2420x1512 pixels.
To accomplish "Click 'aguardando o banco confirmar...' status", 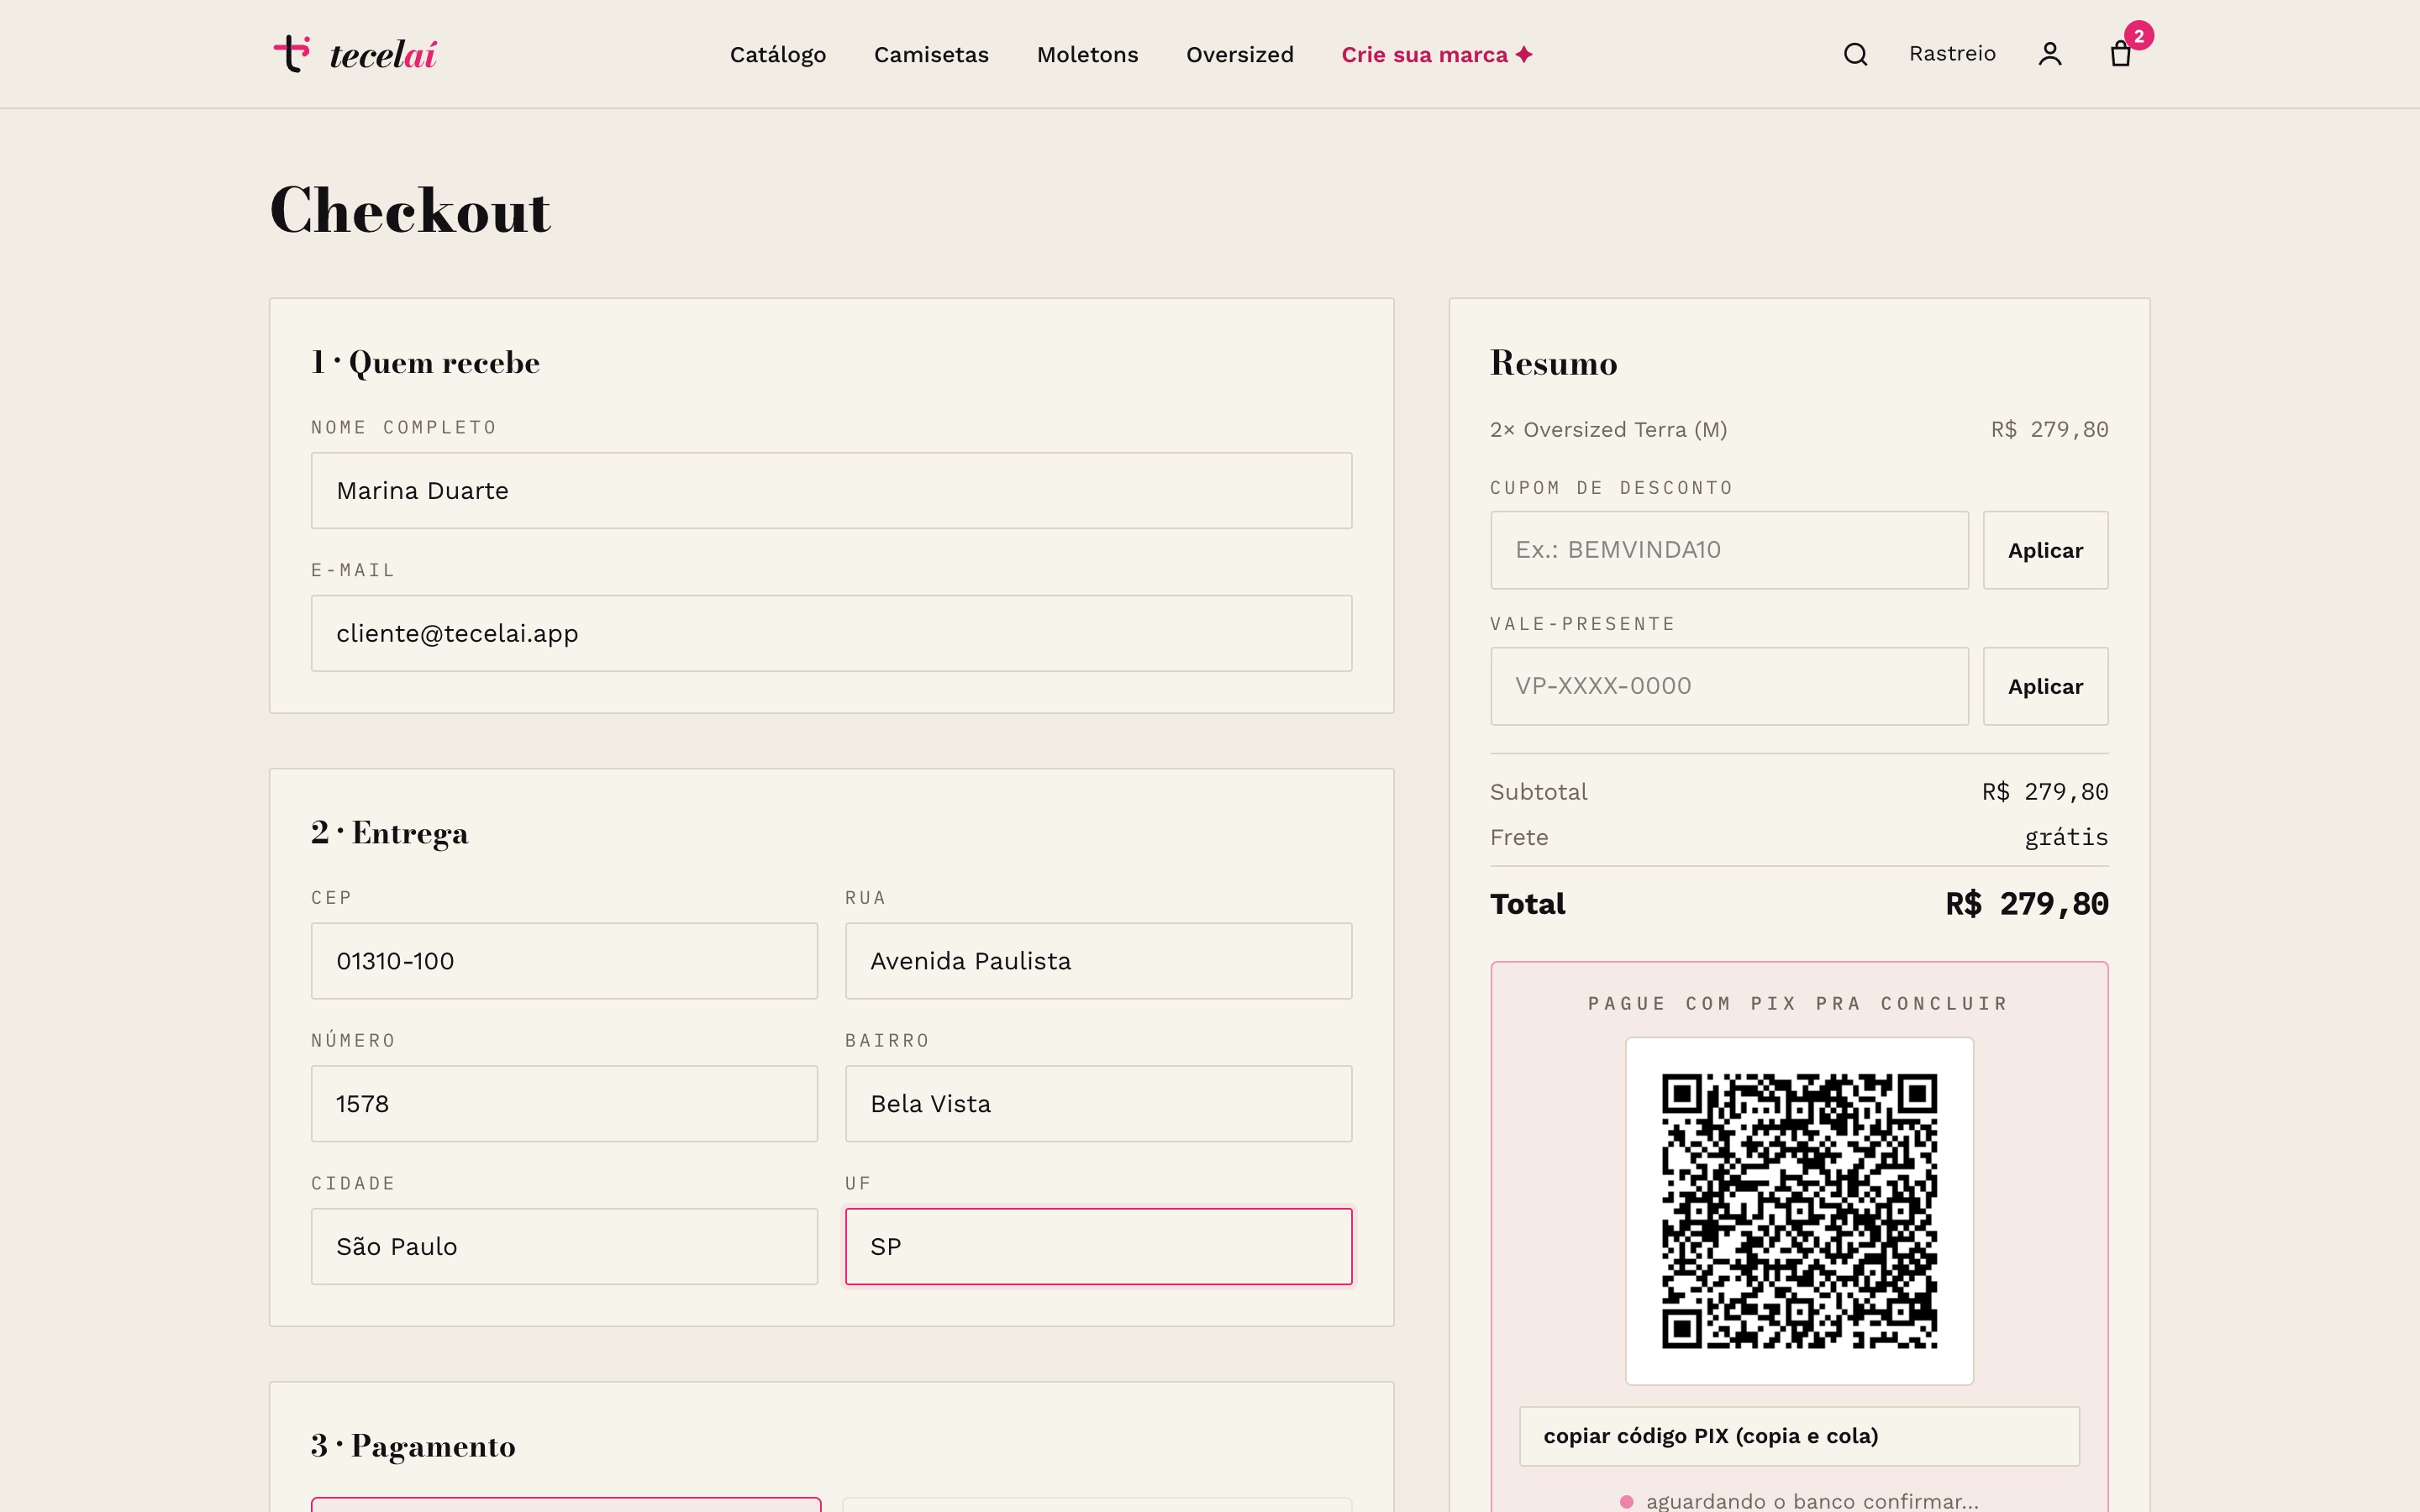I will coord(1811,1501).
